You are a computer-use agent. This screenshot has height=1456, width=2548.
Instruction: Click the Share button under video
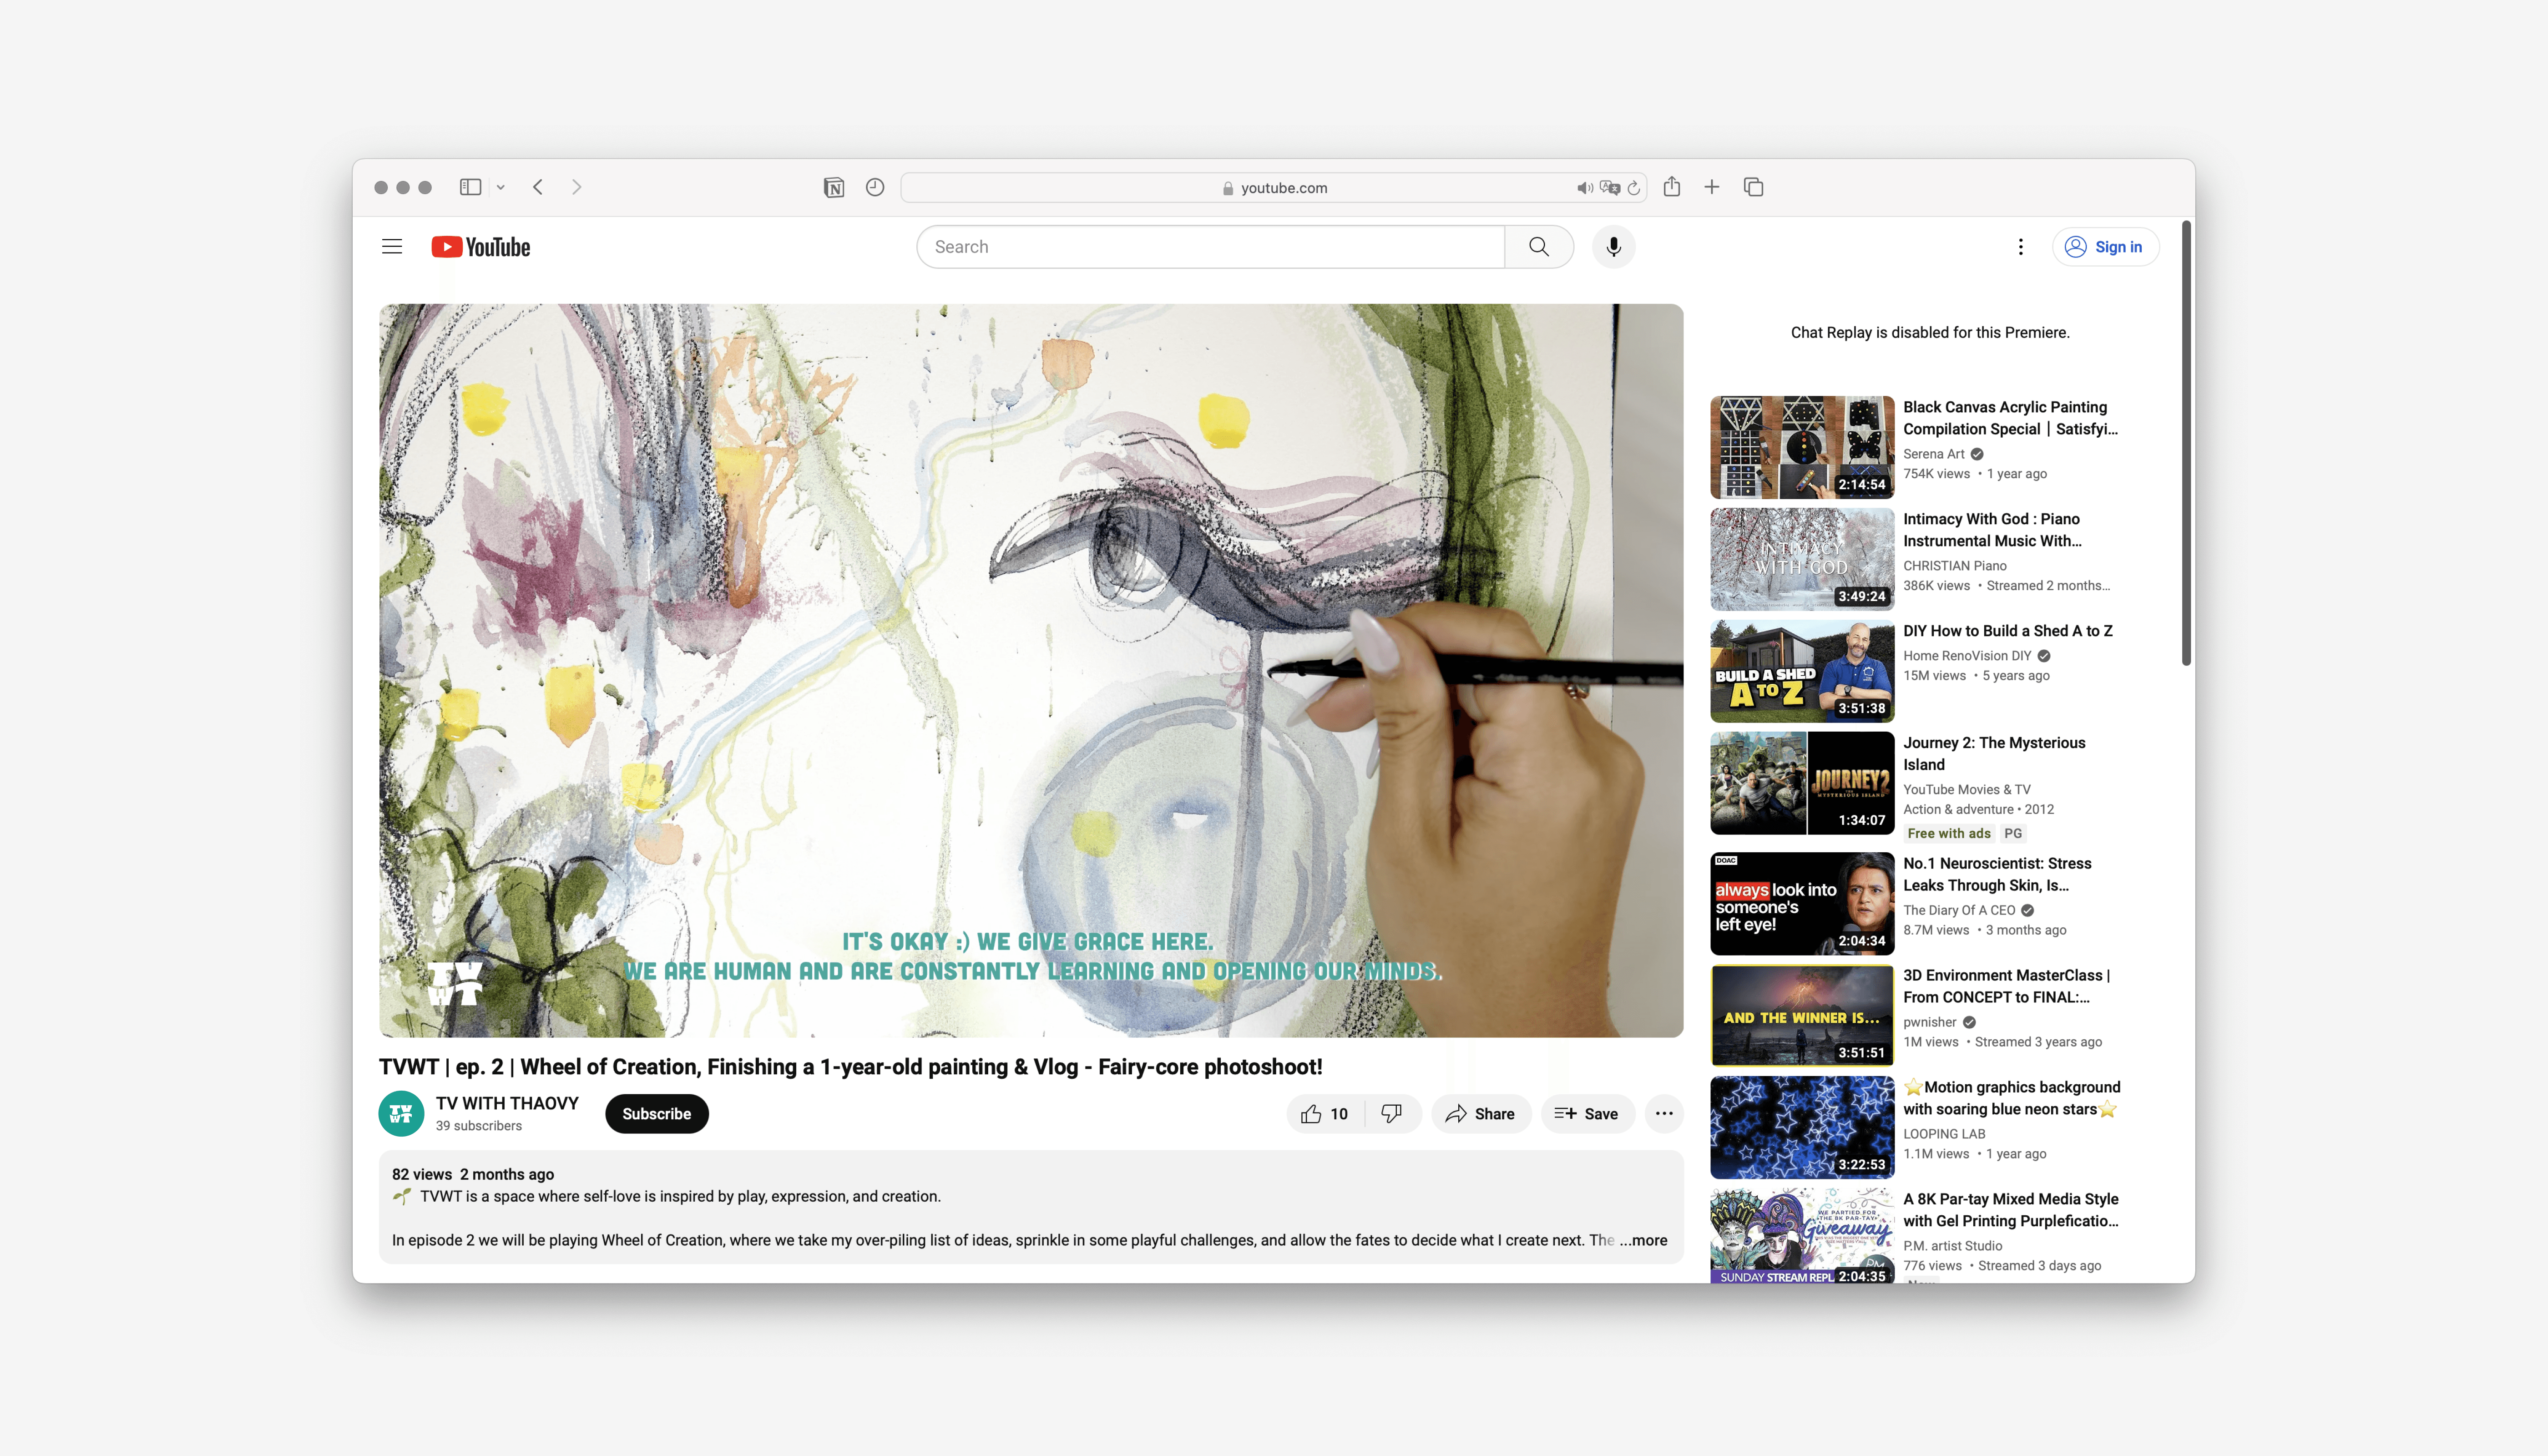(1480, 1114)
